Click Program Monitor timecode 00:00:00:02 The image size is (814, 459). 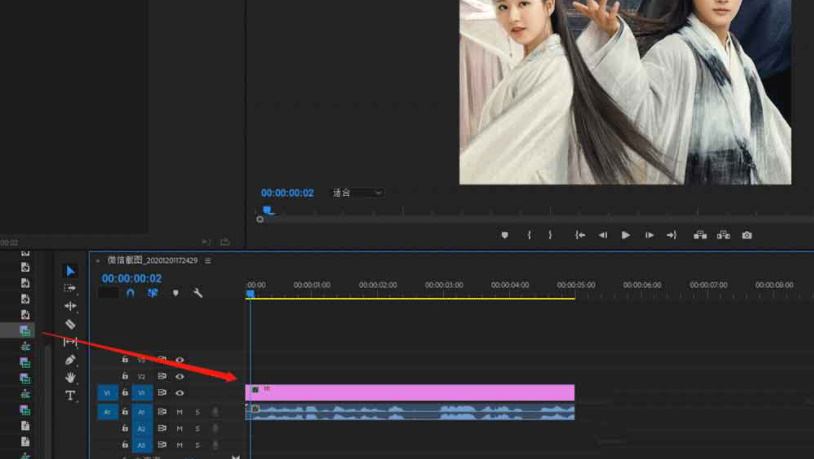(287, 193)
